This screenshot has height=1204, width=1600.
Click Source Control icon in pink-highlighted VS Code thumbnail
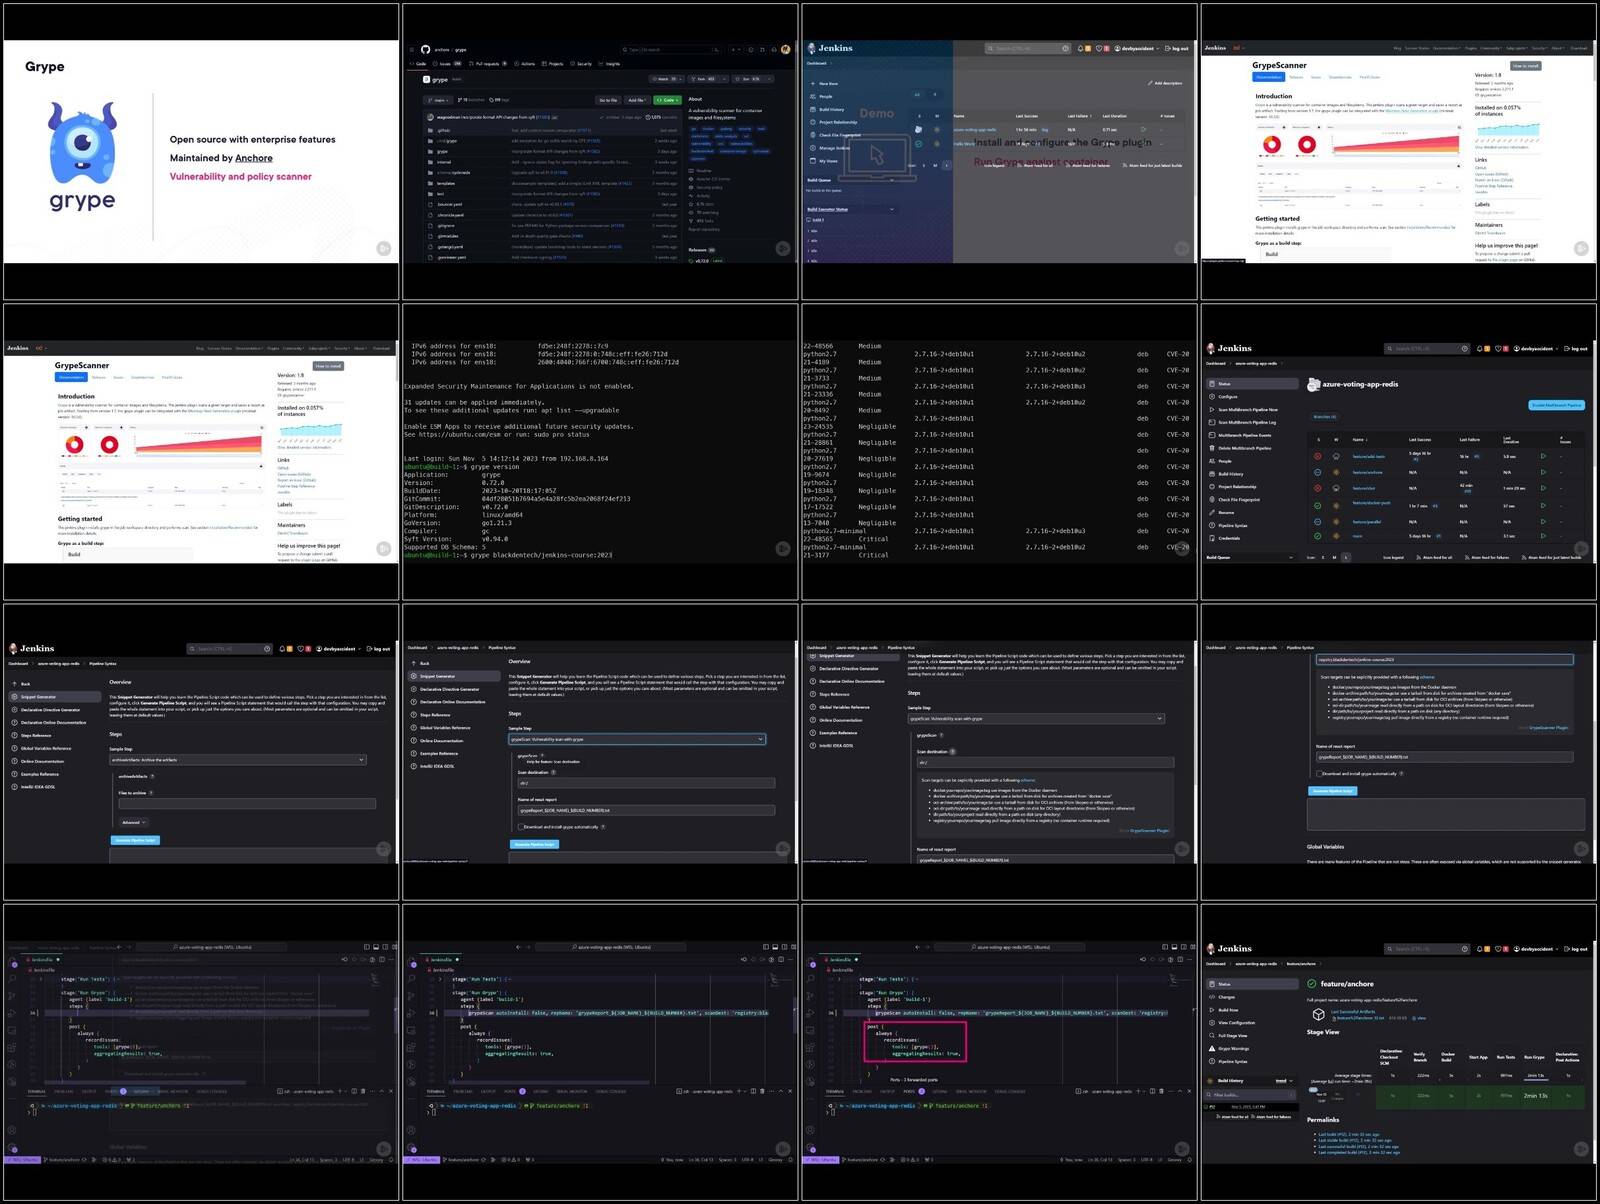pos(810,996)
